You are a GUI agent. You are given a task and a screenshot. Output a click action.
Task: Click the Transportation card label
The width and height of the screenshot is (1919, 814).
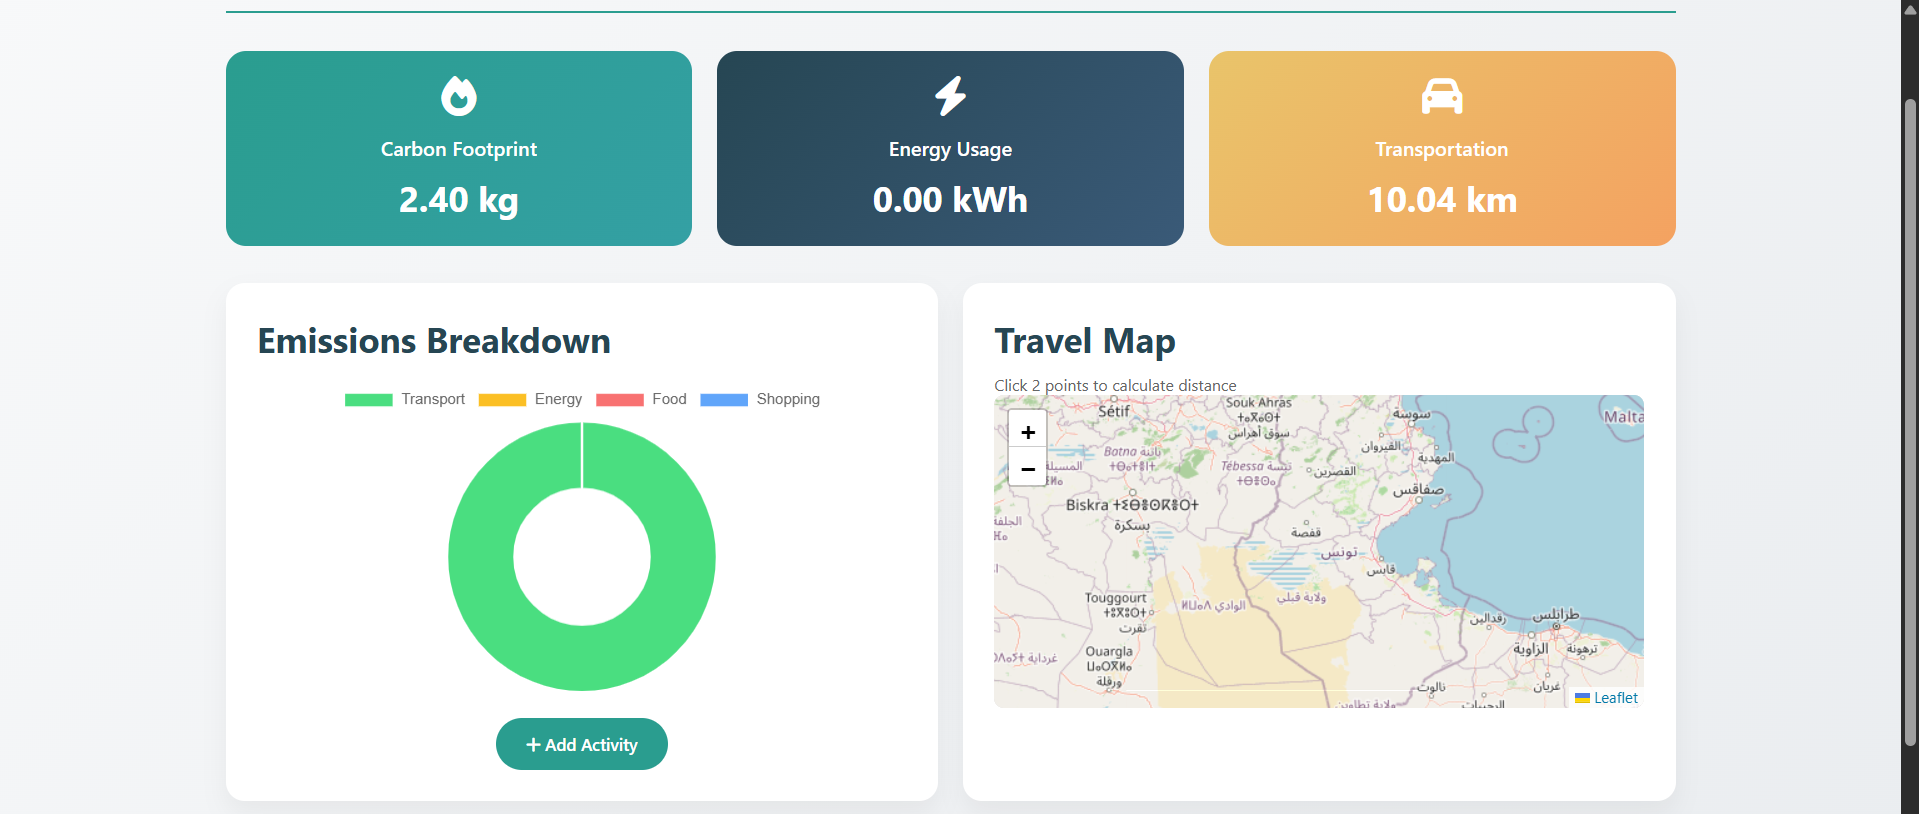1441,149
